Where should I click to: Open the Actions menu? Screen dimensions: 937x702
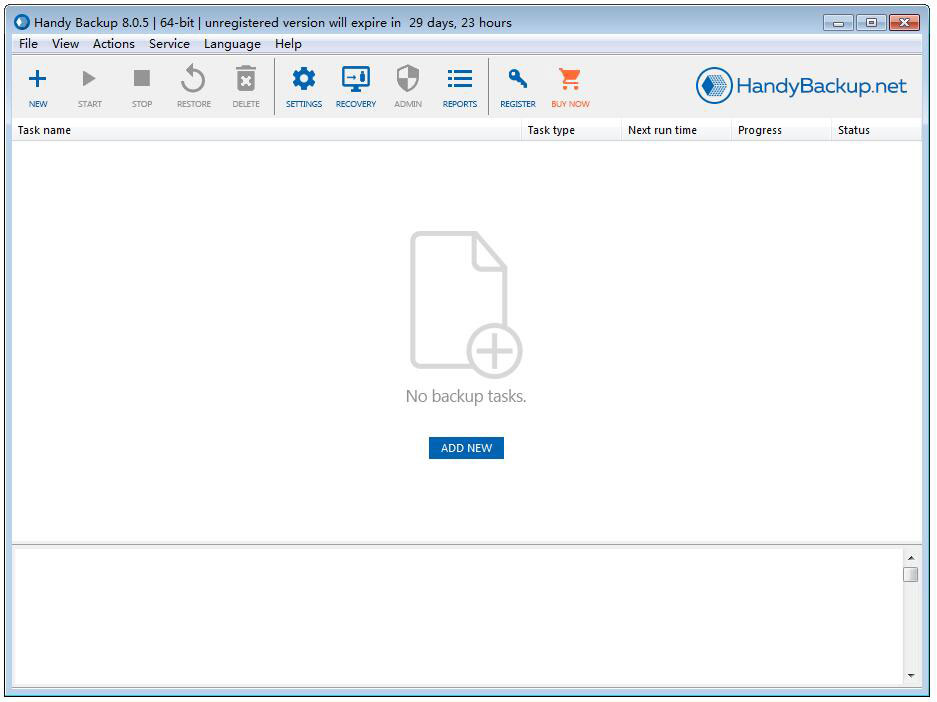113,44
